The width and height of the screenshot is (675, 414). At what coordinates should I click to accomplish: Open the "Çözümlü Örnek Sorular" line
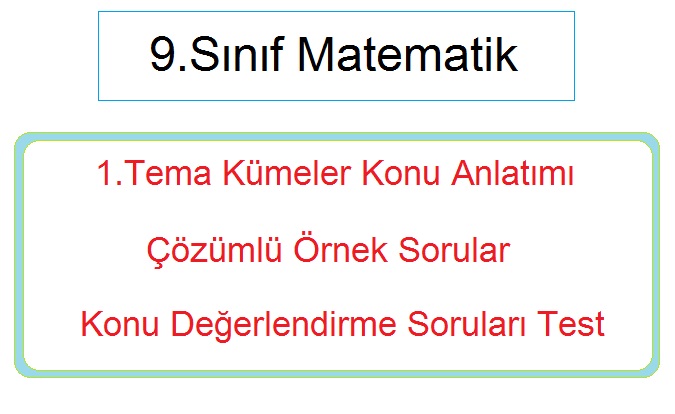tap(328, 251)
